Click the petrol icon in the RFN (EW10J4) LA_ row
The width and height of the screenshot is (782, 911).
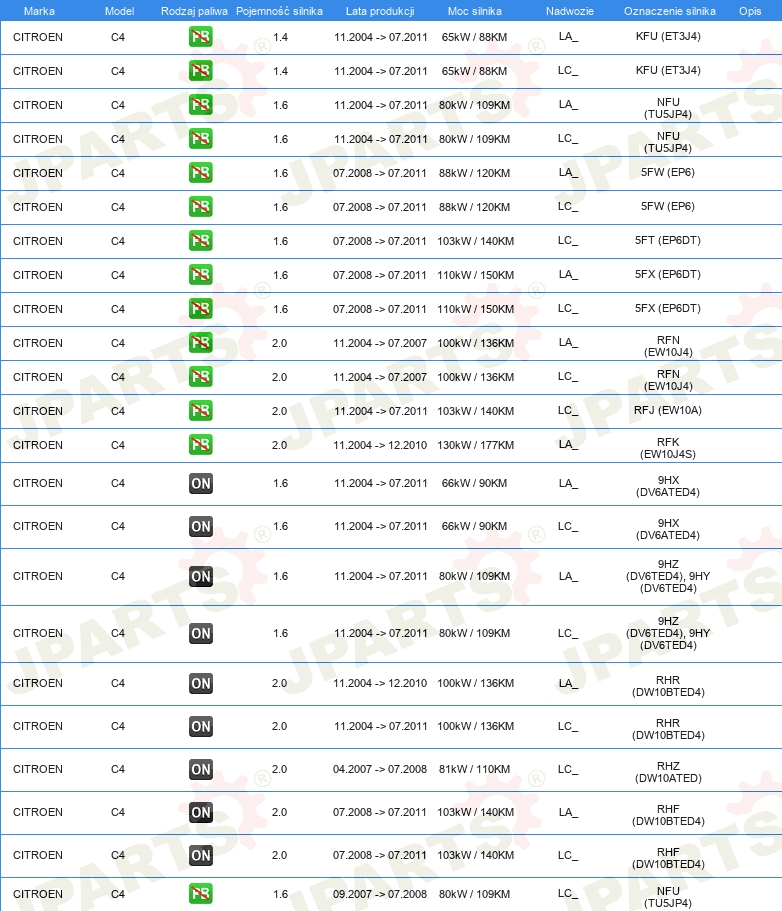200,343
